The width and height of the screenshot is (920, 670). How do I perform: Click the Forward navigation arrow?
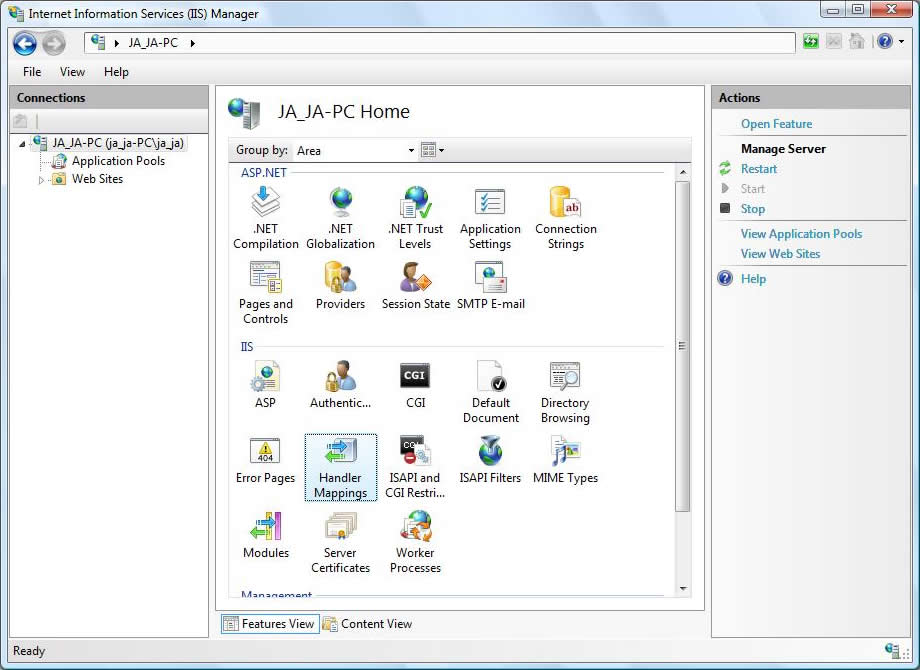(53, 43)
